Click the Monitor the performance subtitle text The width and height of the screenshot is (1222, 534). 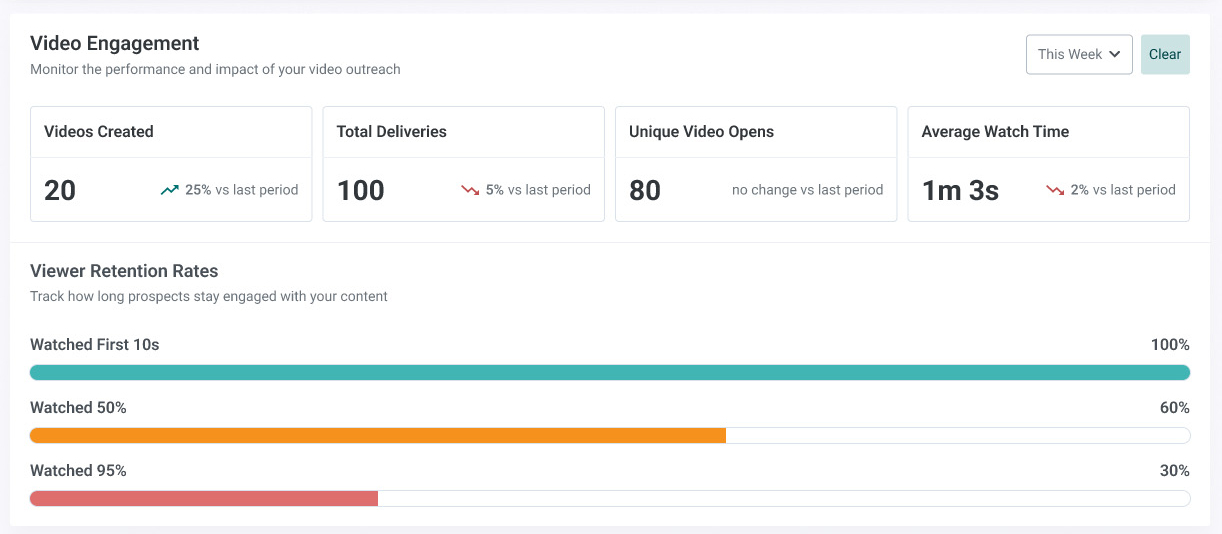(x=215, y=70)
